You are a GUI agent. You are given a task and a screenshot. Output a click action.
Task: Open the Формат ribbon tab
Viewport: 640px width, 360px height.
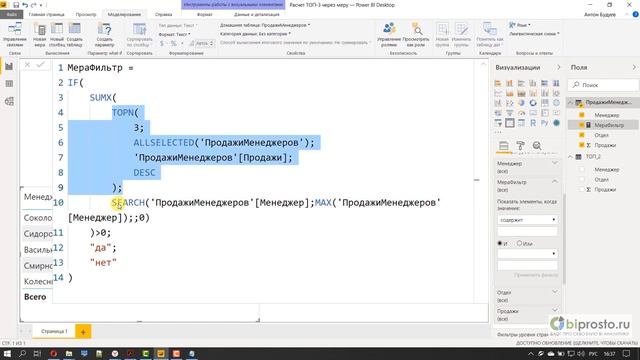pyautogui.click(x=204, y=14)
